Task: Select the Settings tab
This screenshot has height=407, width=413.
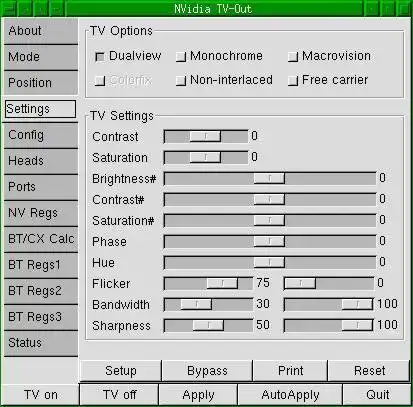Action: [x=40, y=109]
